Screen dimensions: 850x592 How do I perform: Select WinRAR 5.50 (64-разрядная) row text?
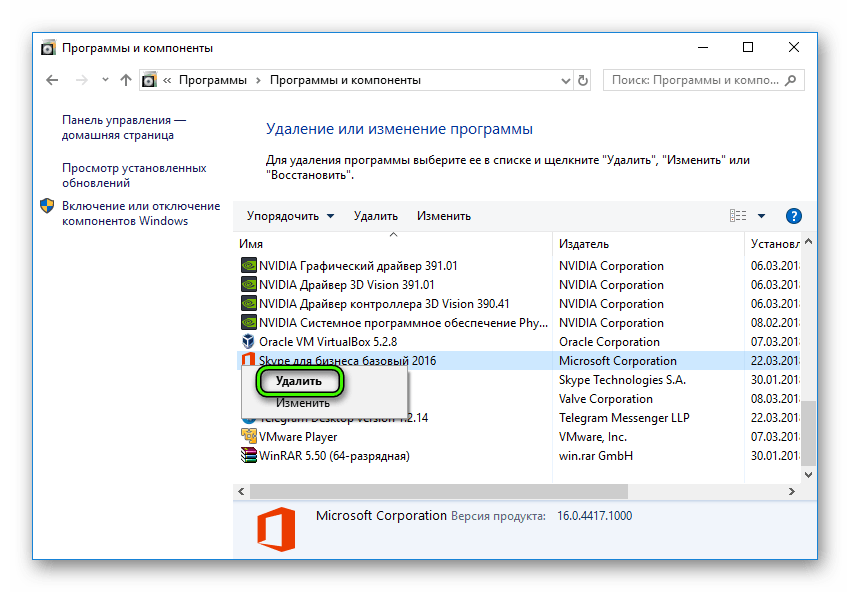(x=334, y=455)
